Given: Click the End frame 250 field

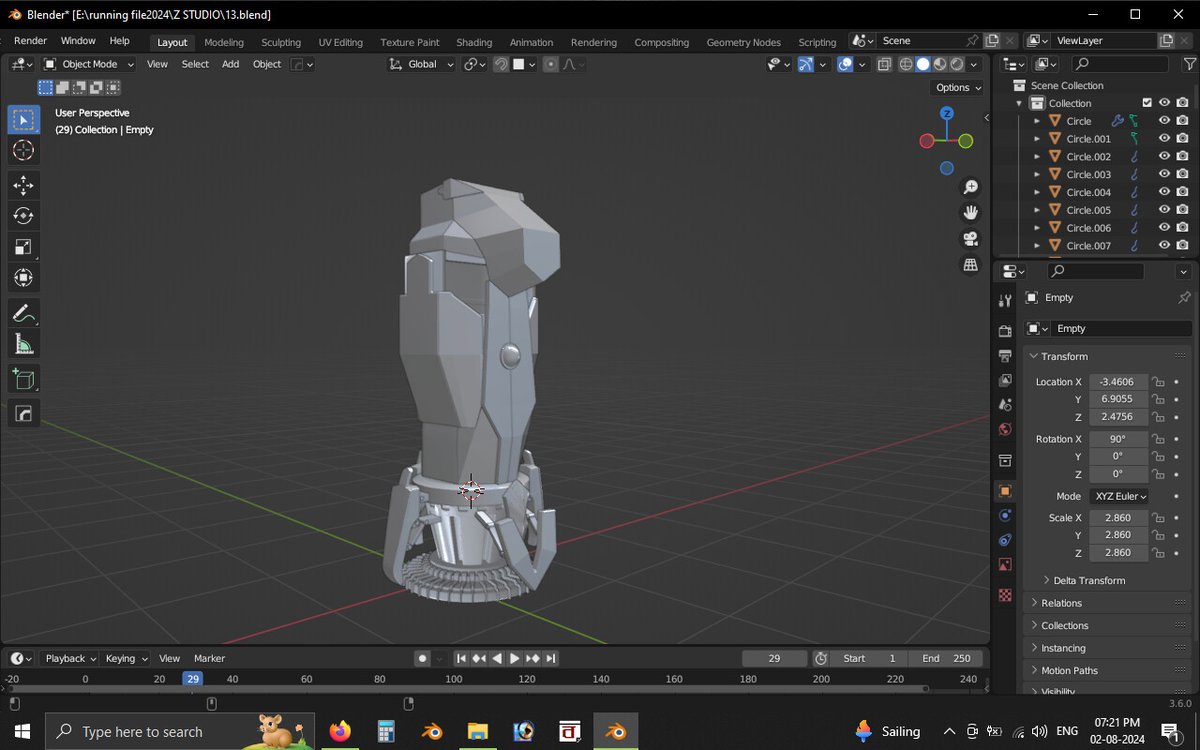Looking at the screenshot, I should [x=945, y=658].
